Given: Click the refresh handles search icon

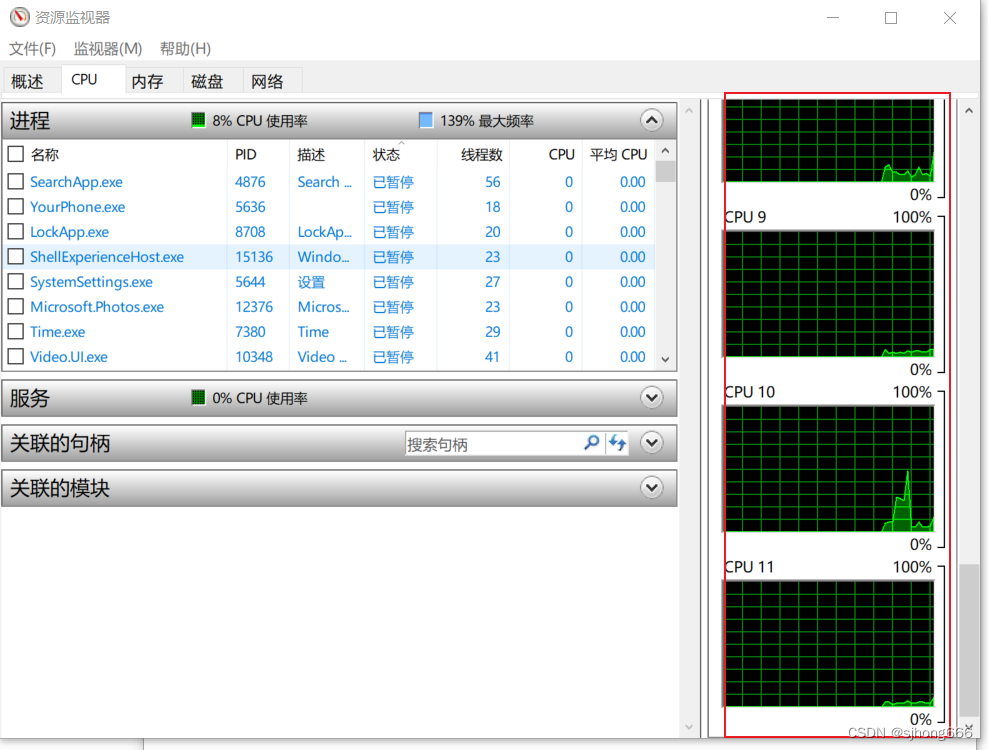Looking at the screenshot, I should pos(618,442).
